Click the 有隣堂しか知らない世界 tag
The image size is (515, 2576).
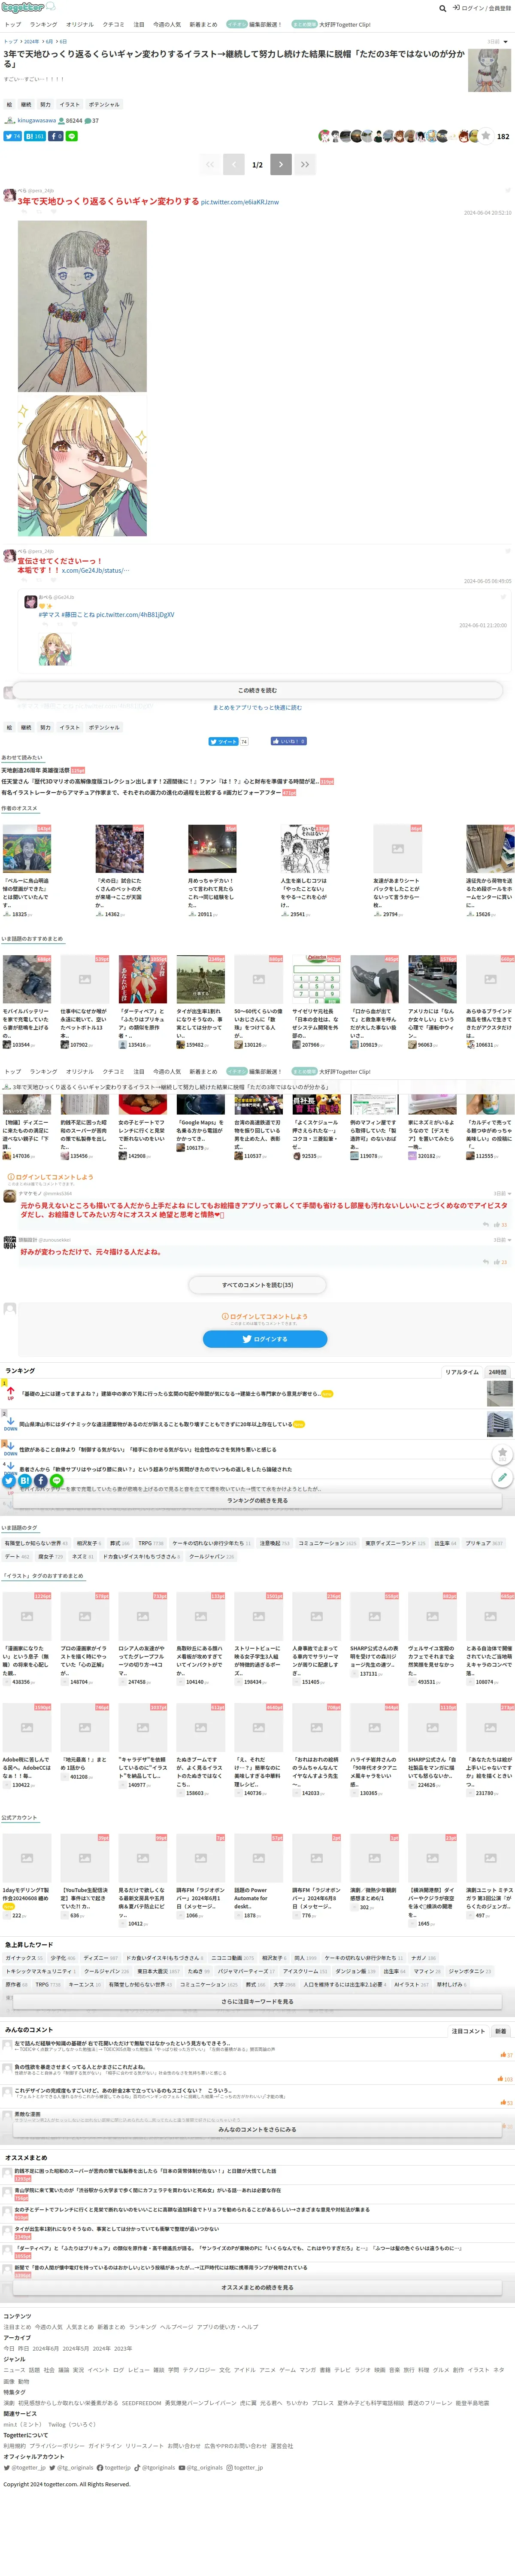point(37,1543)
